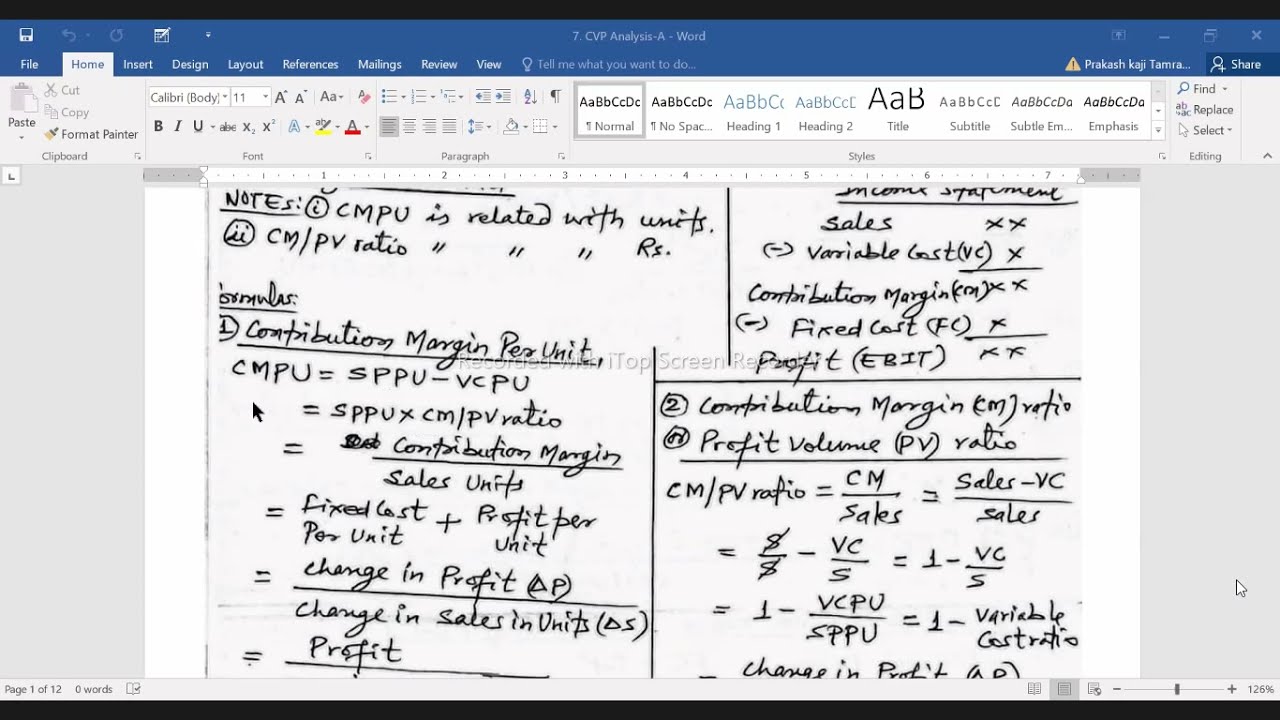This screenshot has width=1280, height=720.
Task: Switch to the Design tab
Action: (190, 64)
